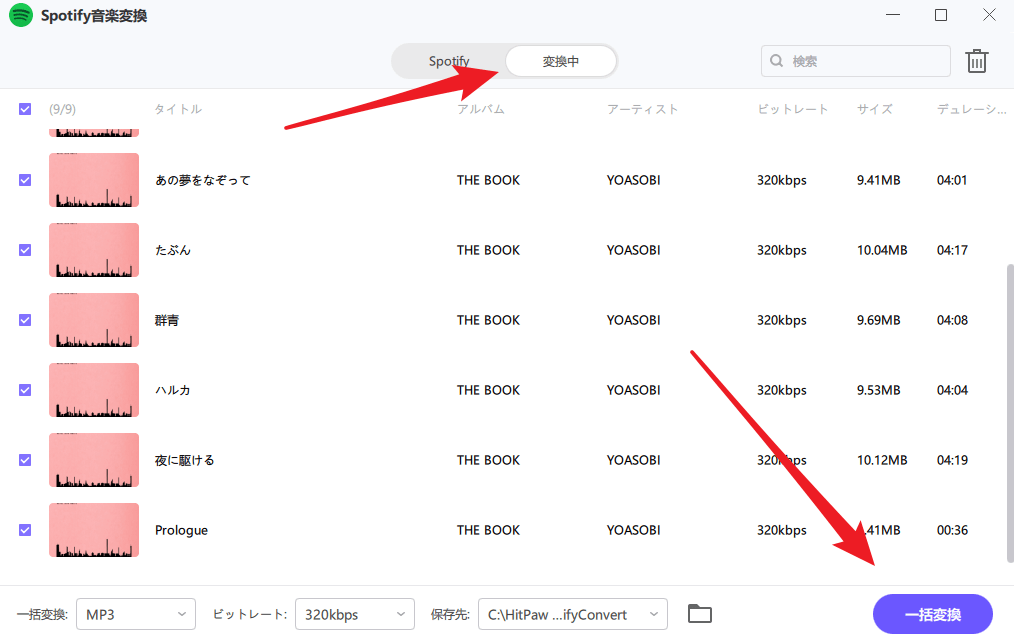
Task: Toggle the select-all (9/9) checkbox
Action: coord(25,109)
